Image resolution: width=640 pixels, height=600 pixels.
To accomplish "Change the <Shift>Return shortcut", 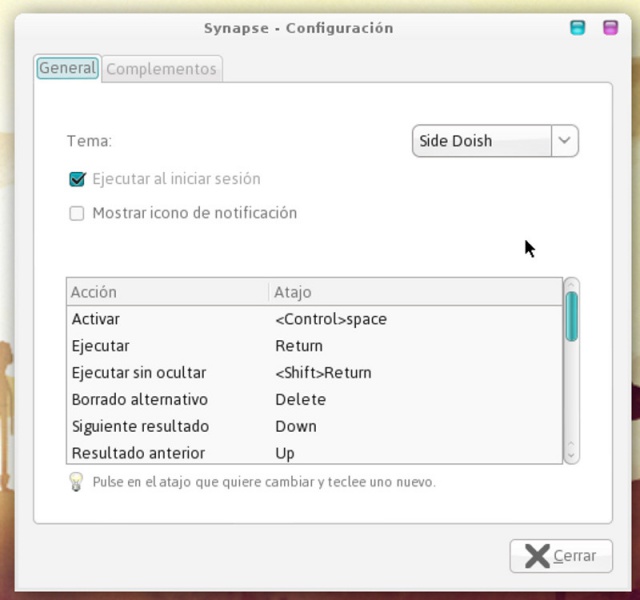I will (x=323, y=373).
